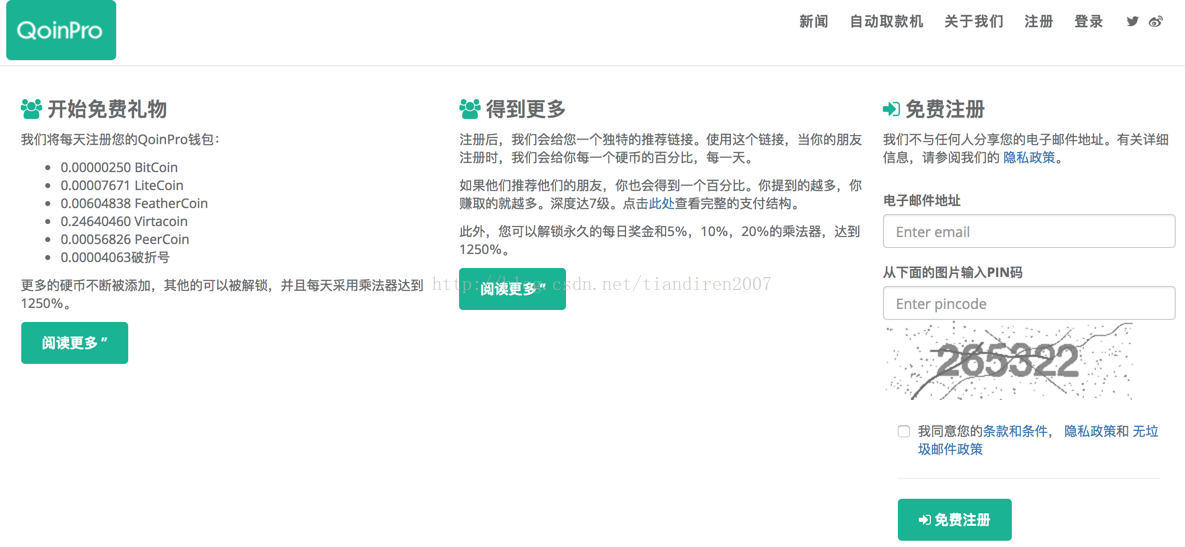Click the people icon beside 得到更多
The image size is (1185, 547).
click(469, 110)
